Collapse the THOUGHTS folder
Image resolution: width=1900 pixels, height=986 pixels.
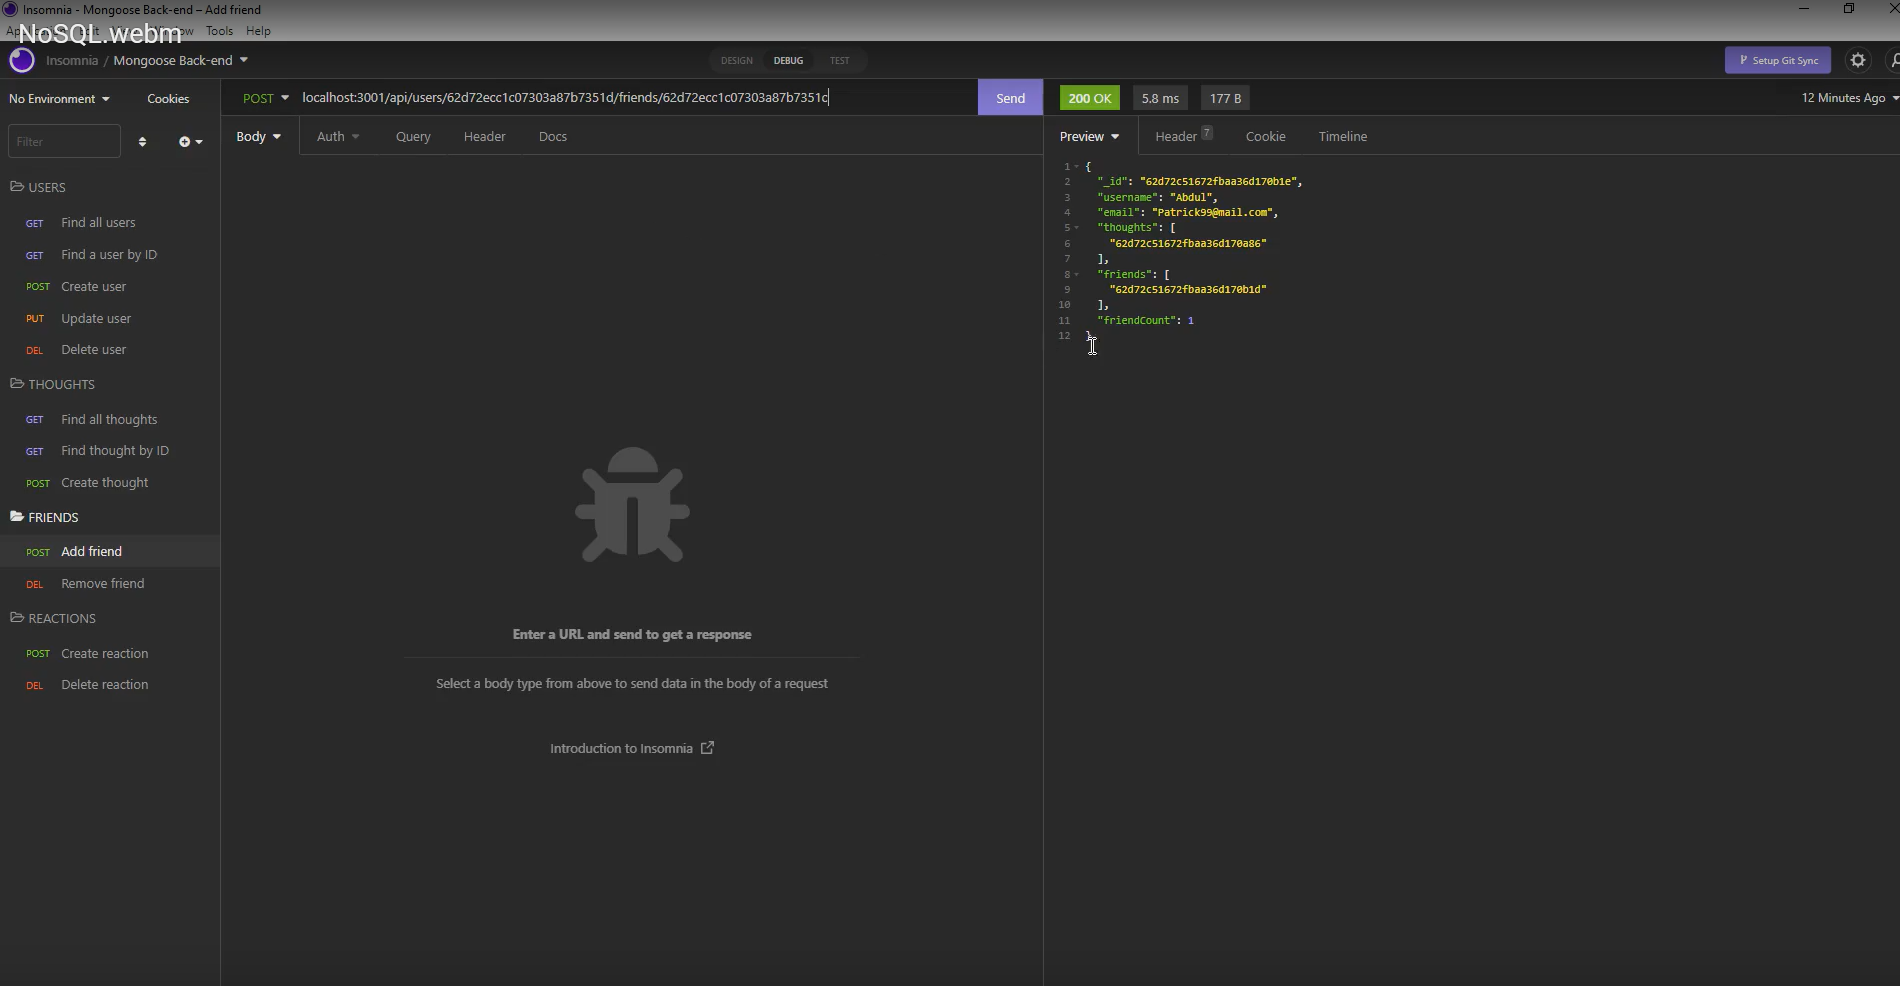point(52,384)
